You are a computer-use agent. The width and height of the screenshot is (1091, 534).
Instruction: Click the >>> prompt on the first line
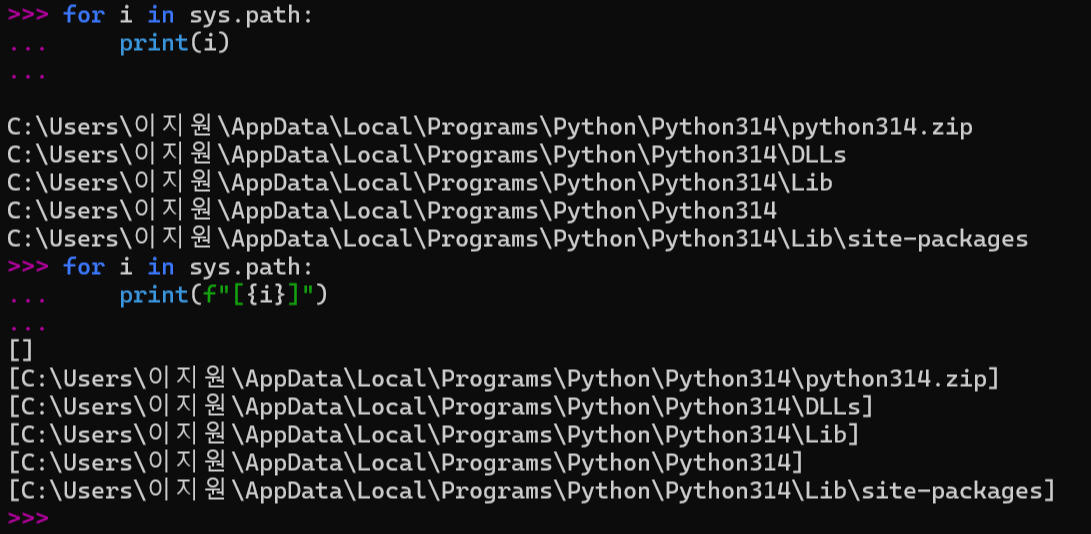(28, 15)
